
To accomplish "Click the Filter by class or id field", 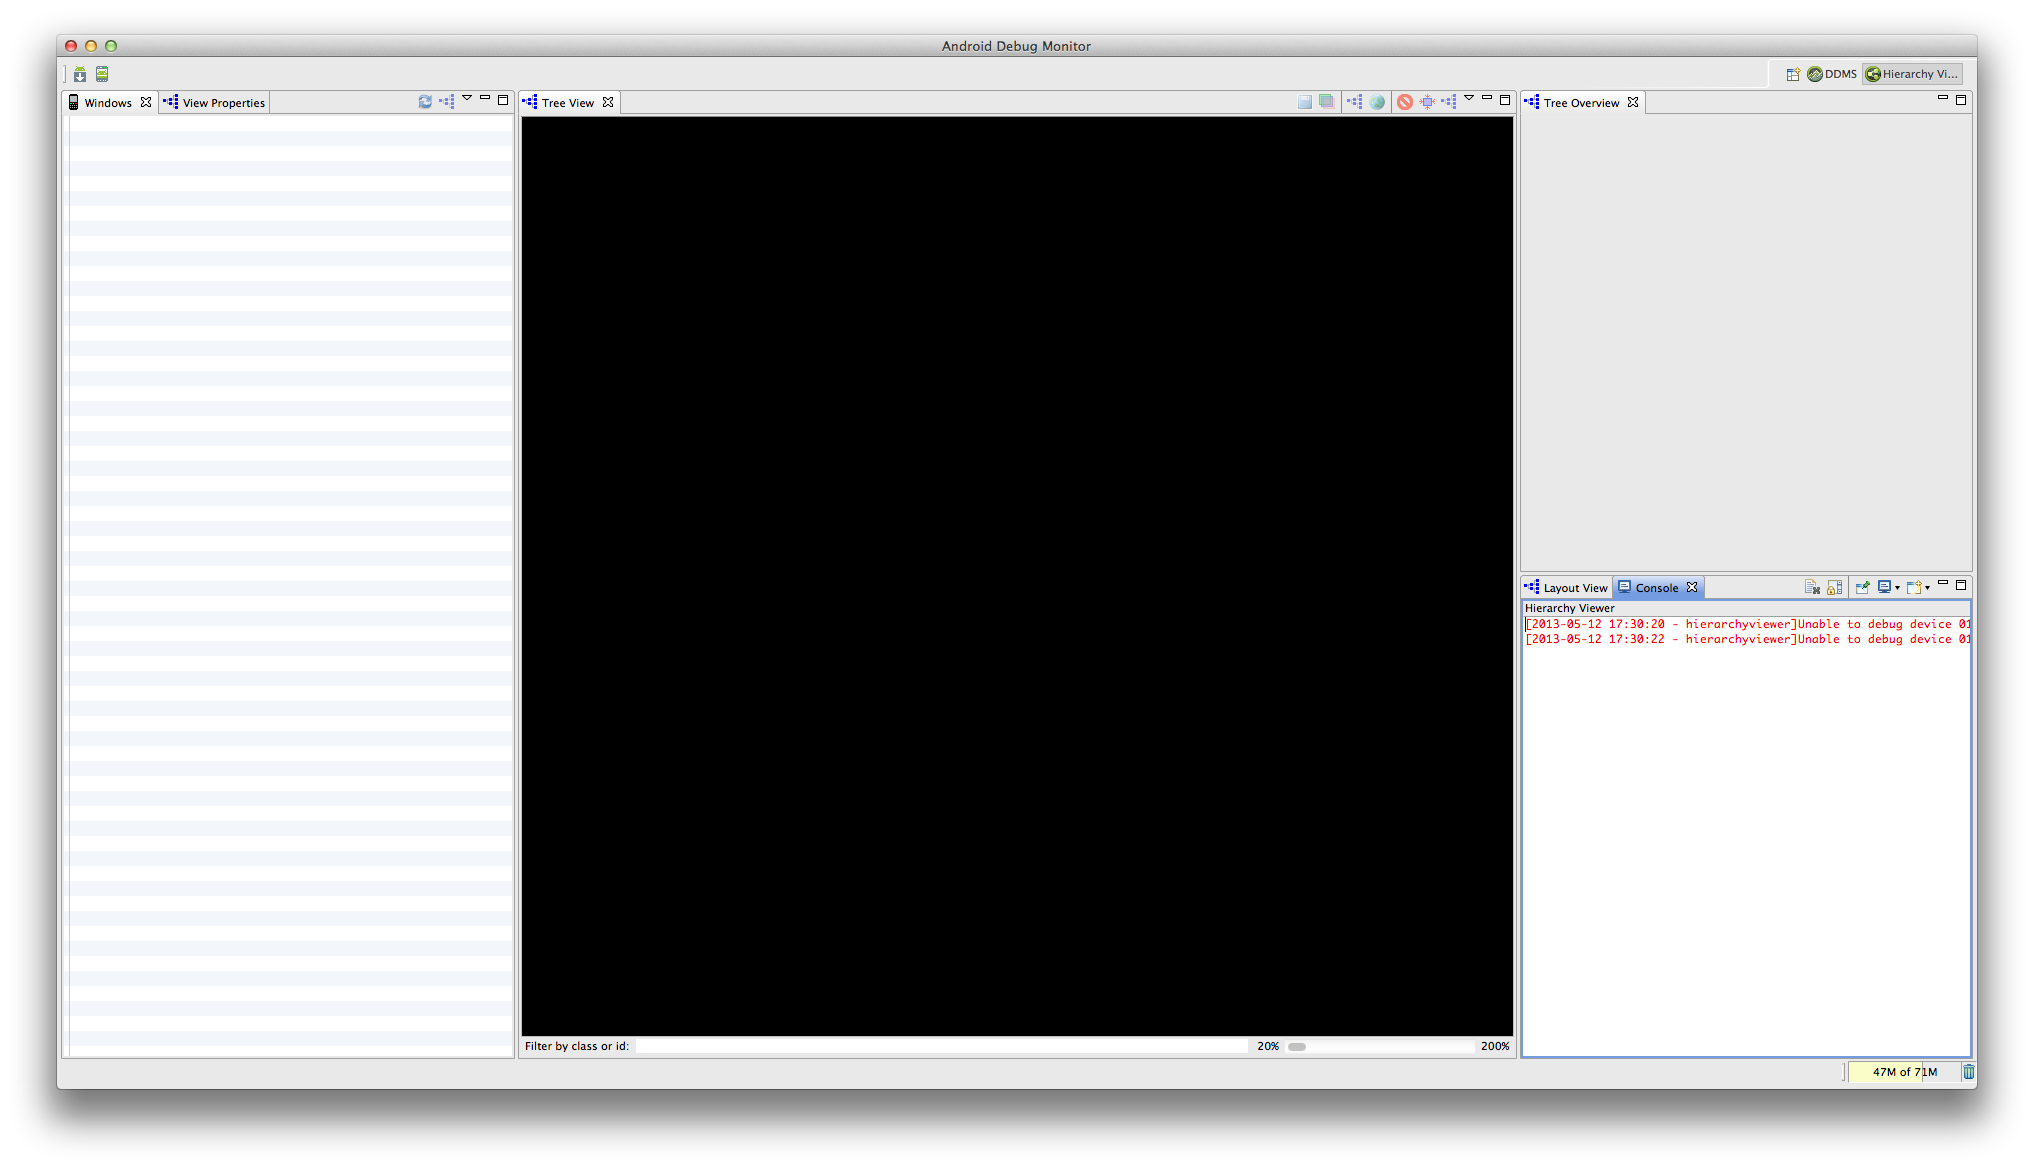I will [941, 1046].
